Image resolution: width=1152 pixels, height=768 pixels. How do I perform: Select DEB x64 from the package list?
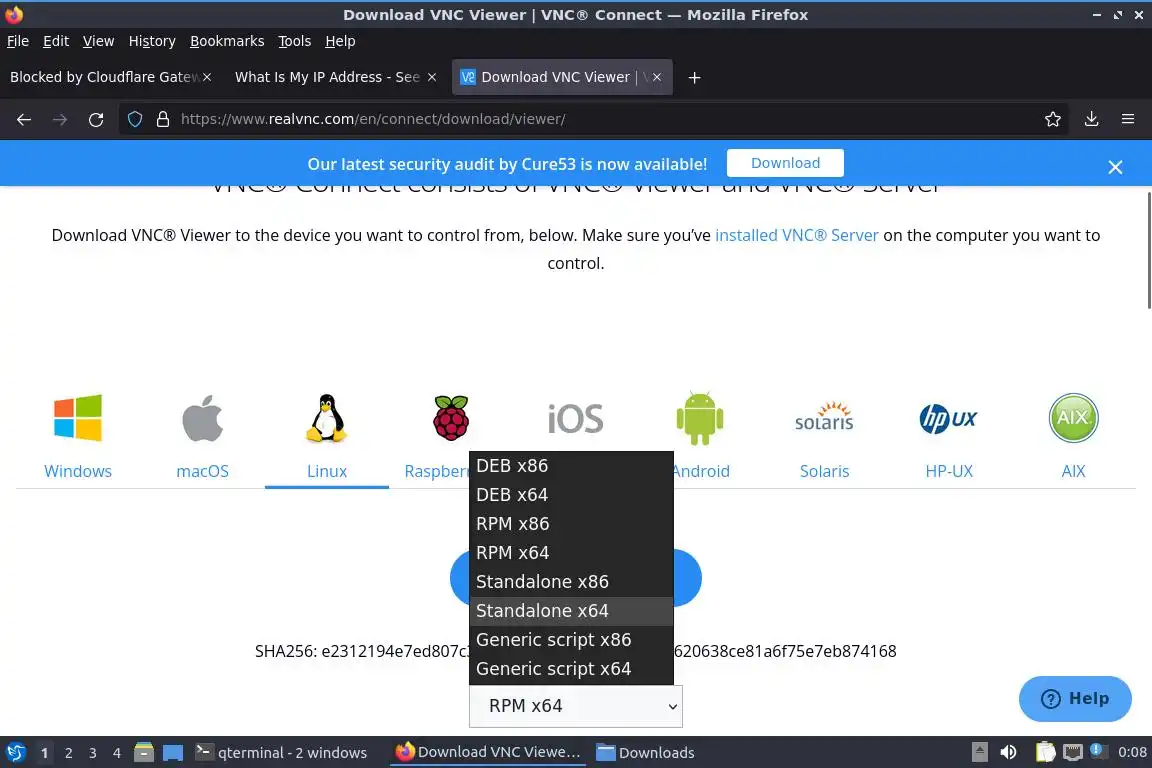coord(572,495)
